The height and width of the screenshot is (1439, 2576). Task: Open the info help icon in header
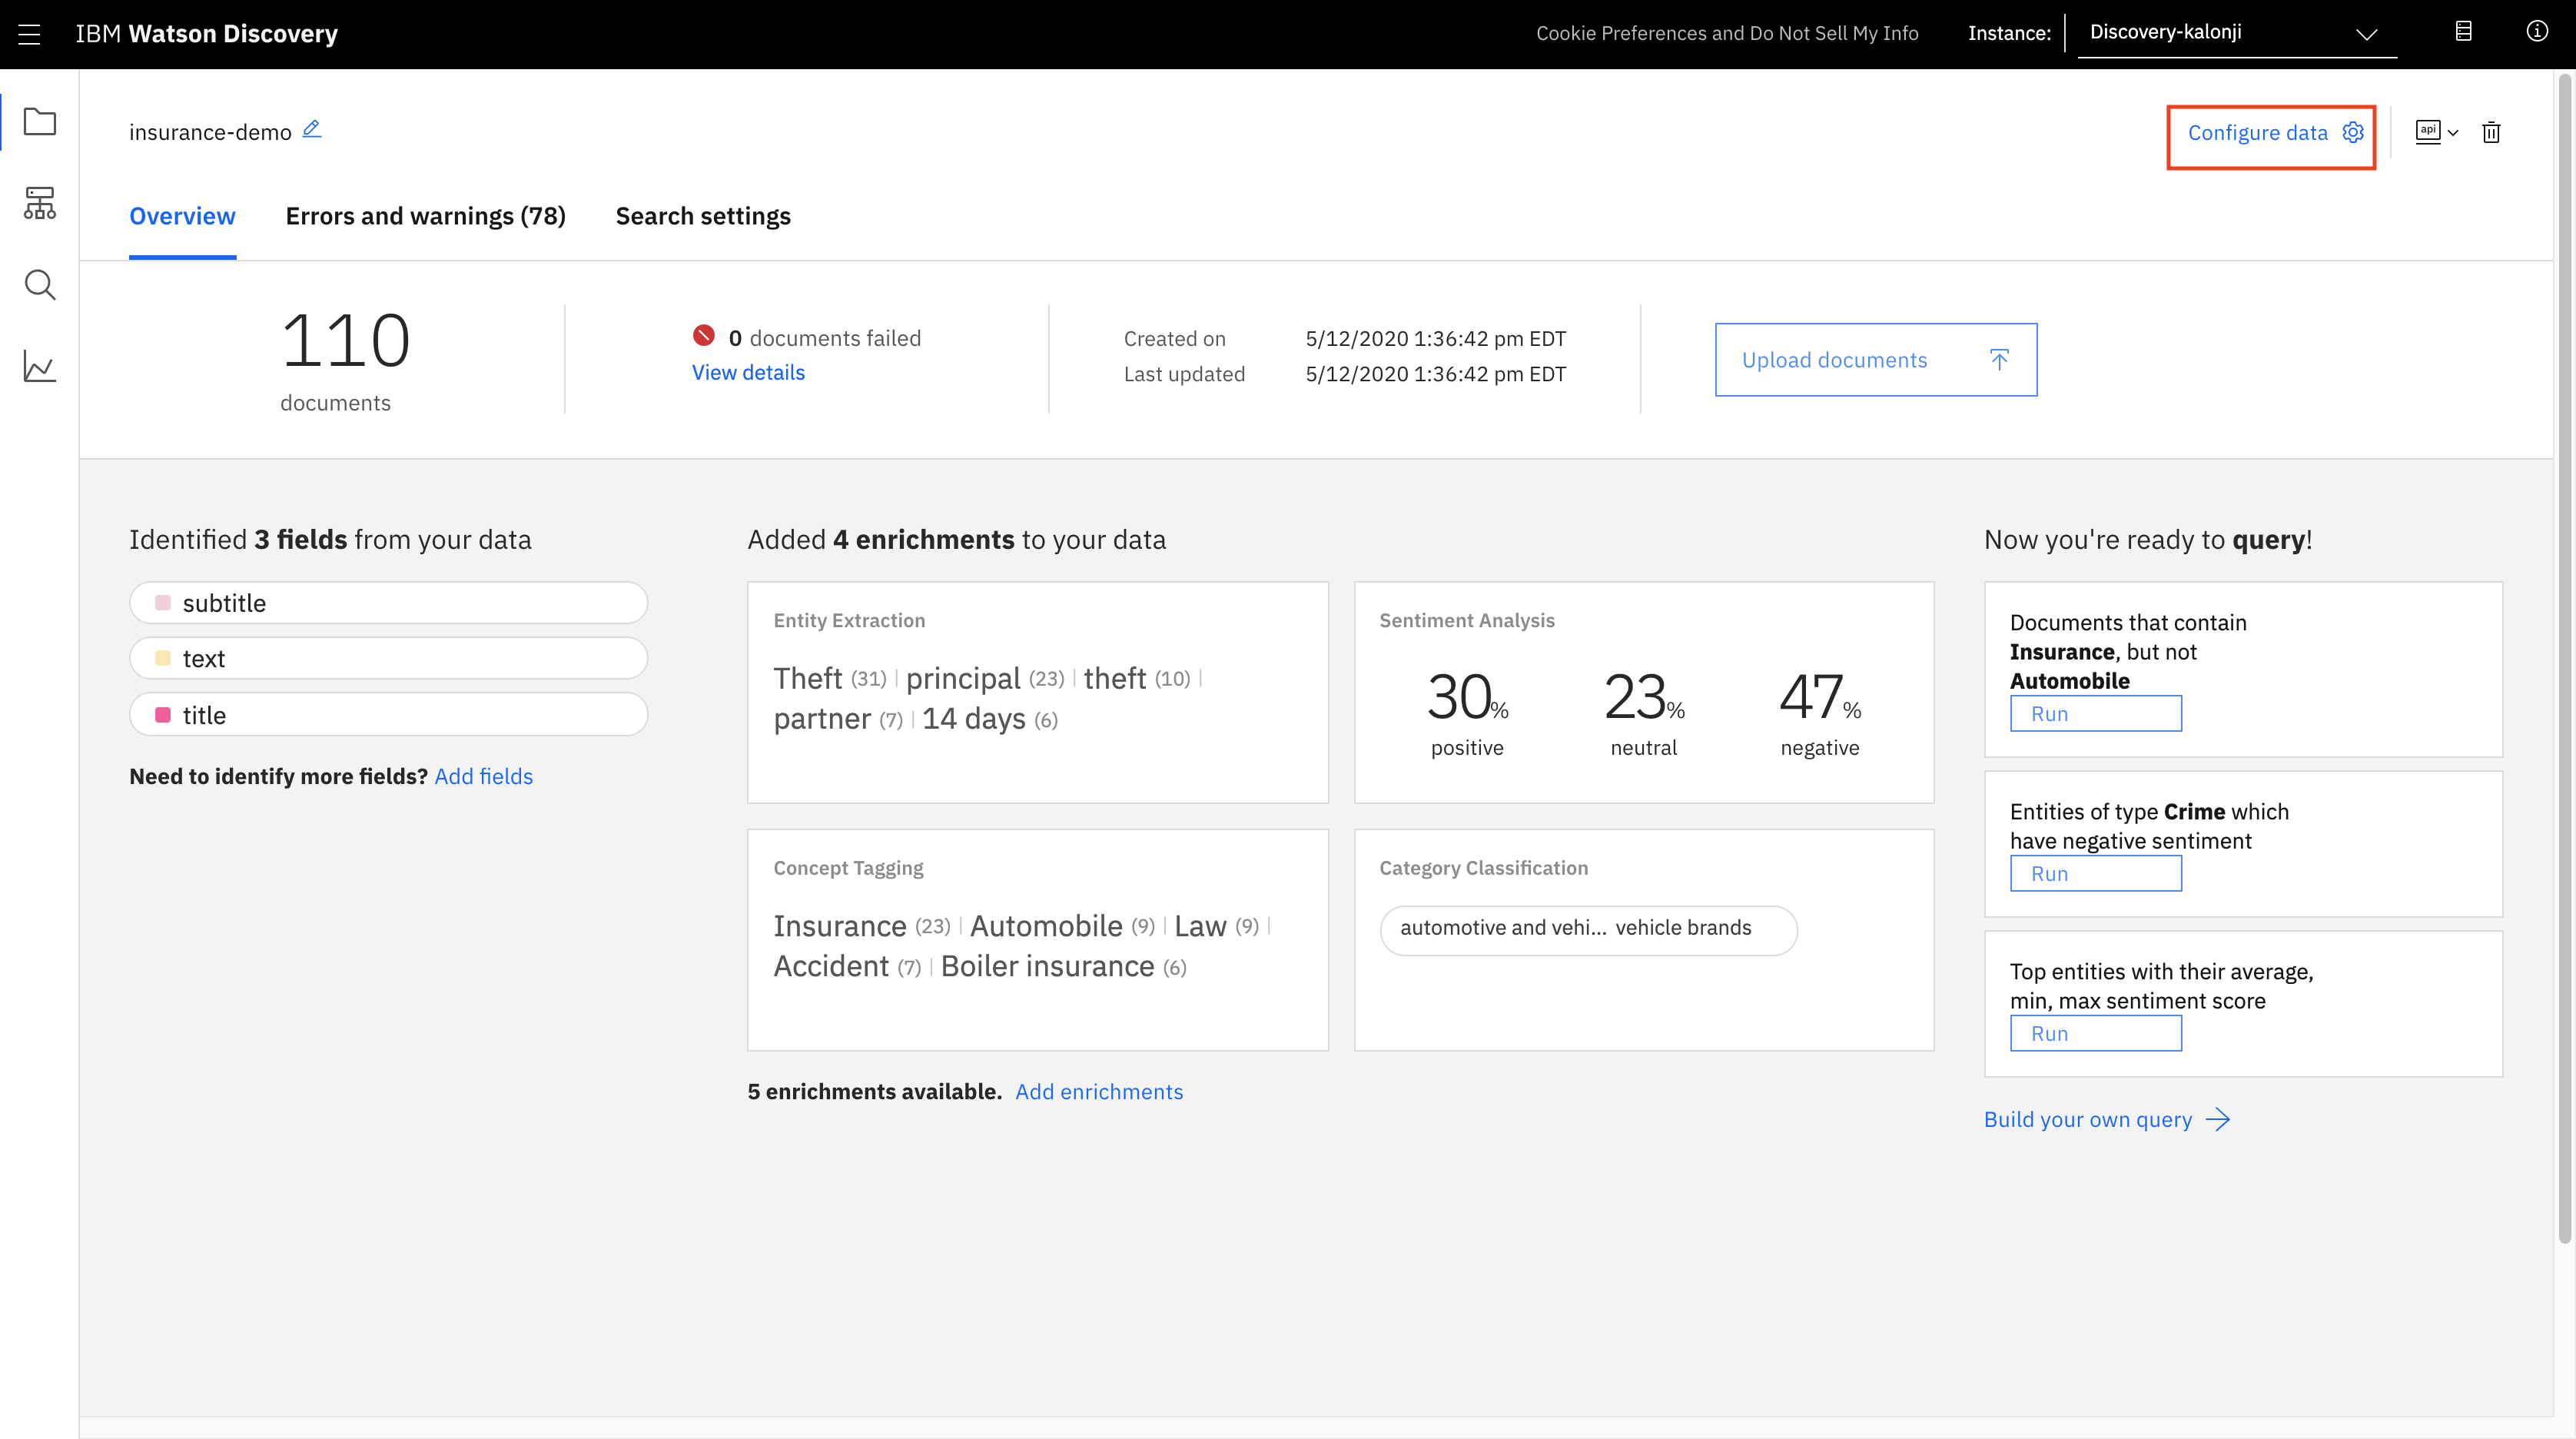point(2537,32)
